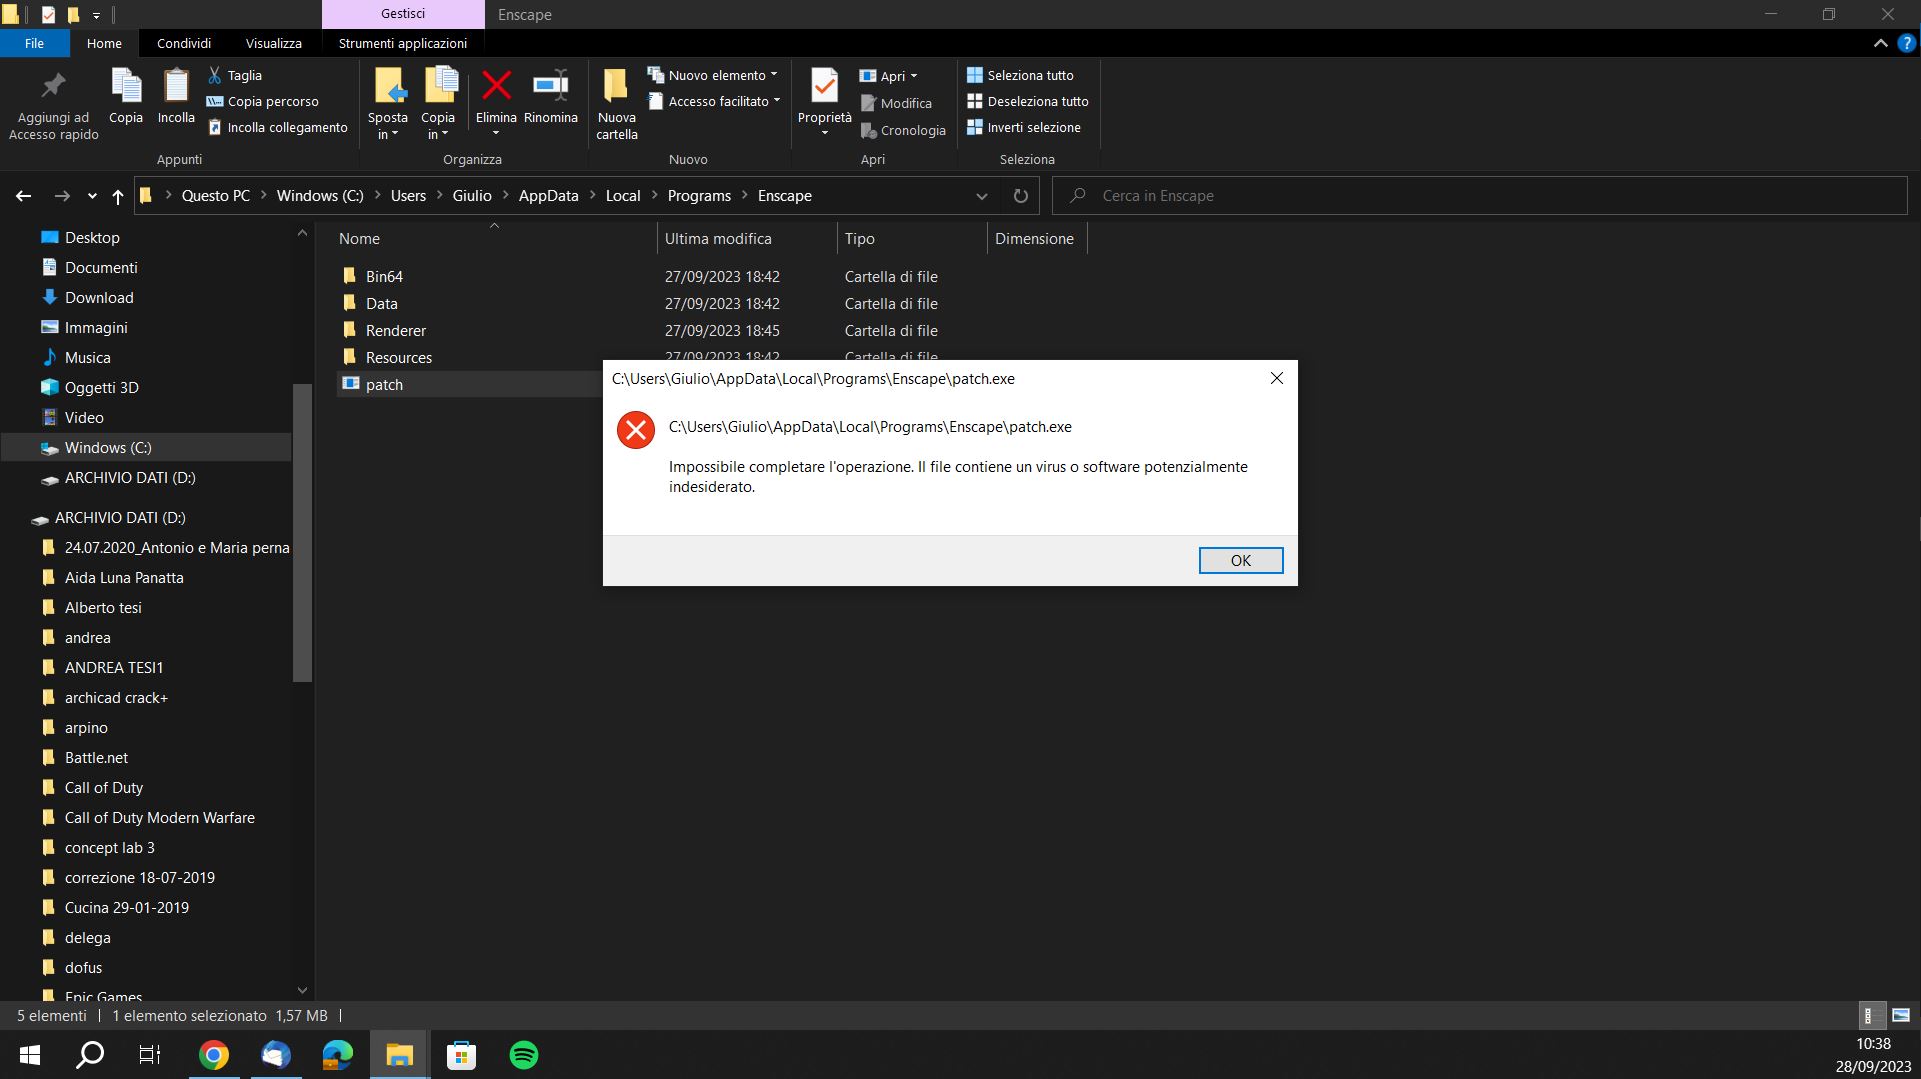Switch to the Visualizza ribbon tab
The width and height of the screenshot is (1921, 1079).
click(274, 43)
